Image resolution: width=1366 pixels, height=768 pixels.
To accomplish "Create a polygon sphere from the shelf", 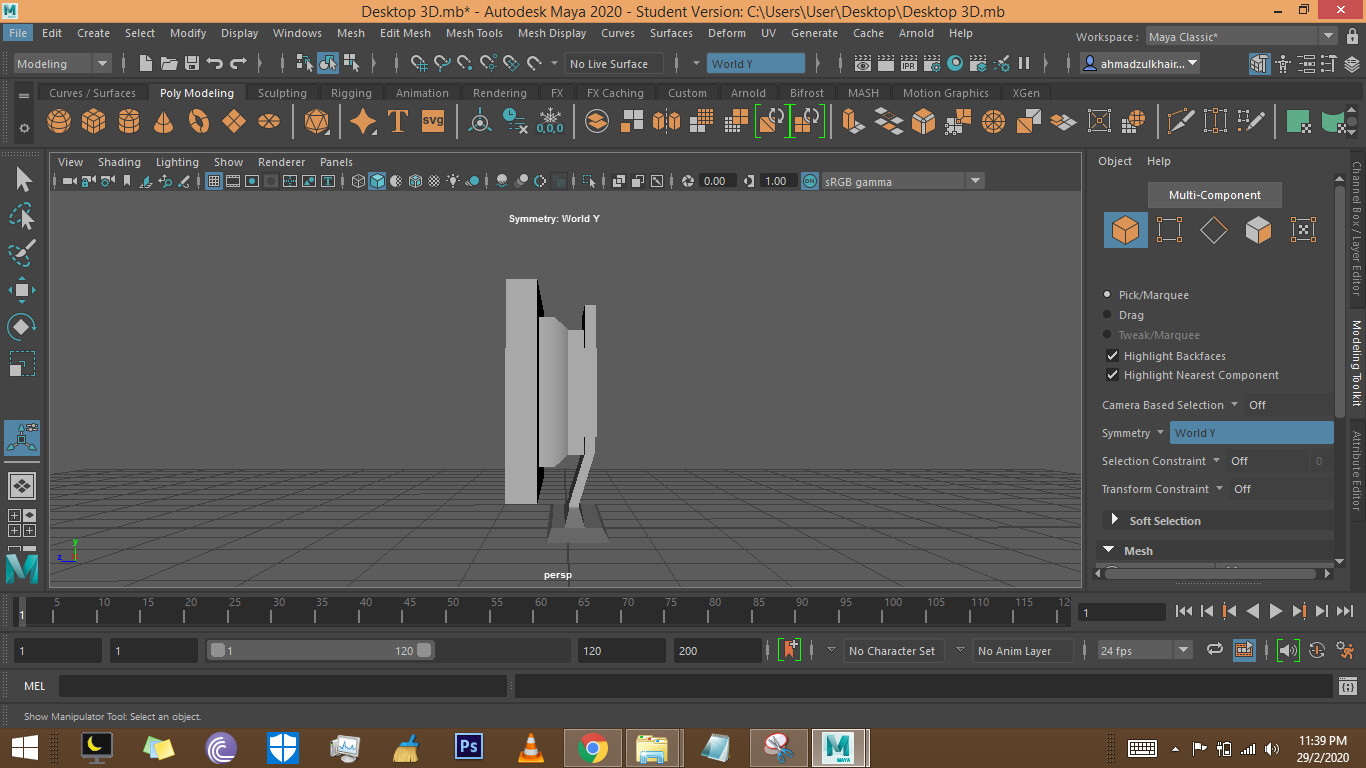I will (x=59, y=122).
